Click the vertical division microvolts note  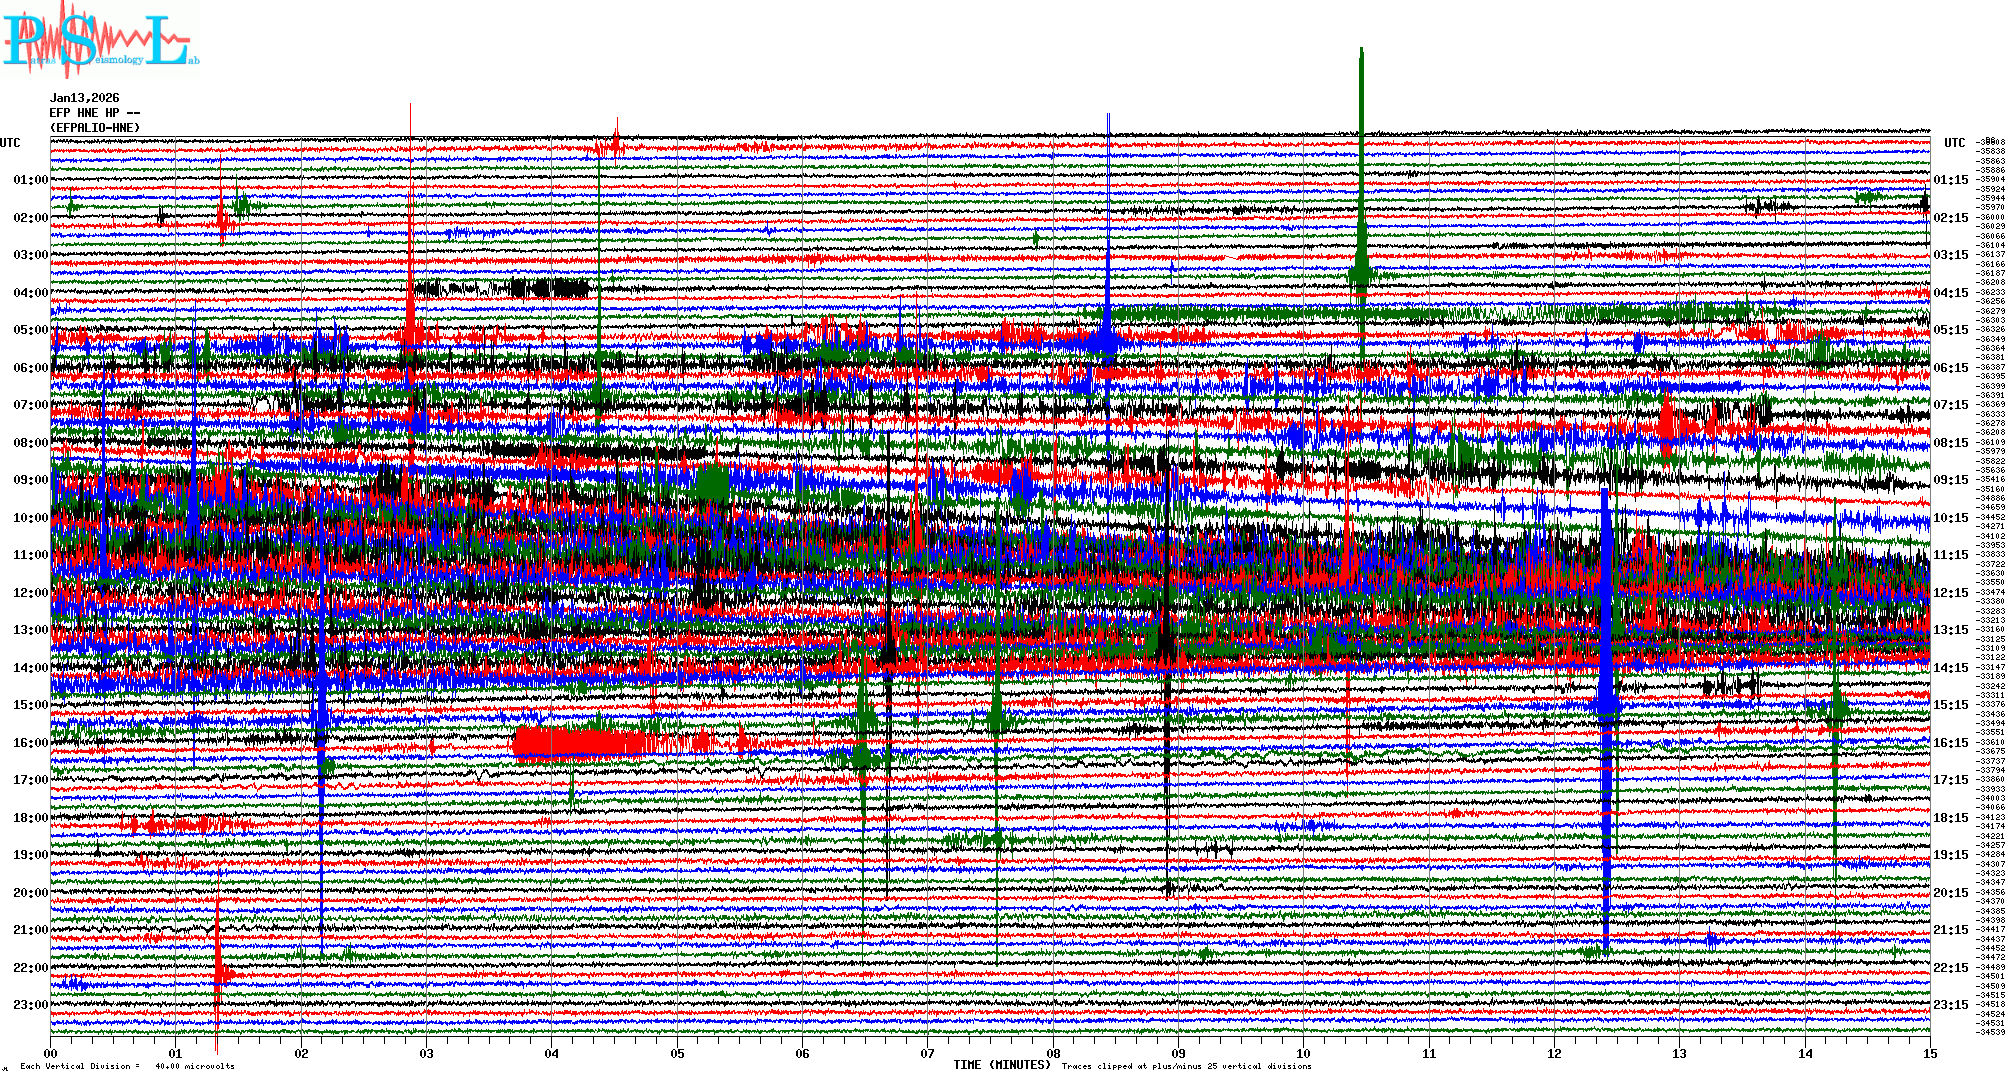(127, 1066)
